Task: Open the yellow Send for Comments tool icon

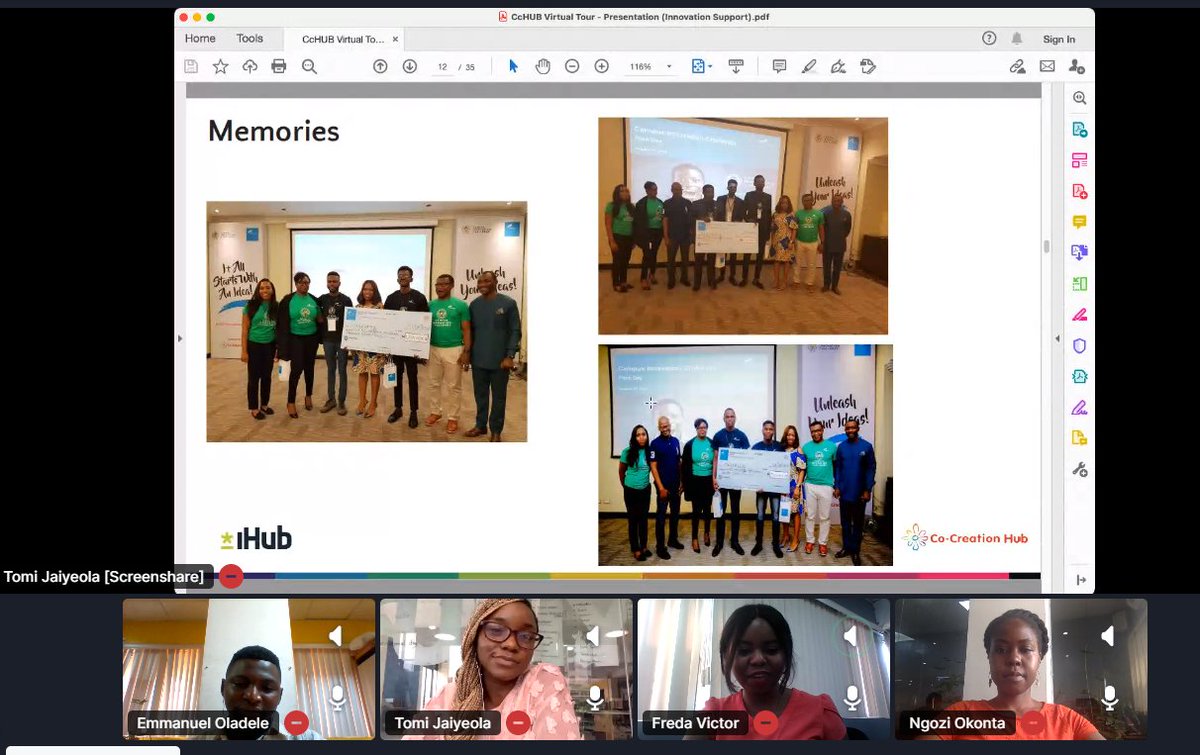Action: 1079,438
